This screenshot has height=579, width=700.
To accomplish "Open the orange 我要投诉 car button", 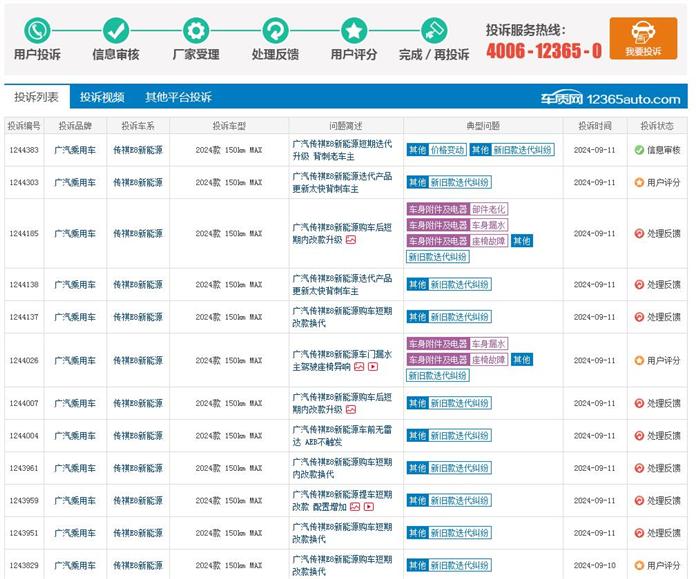I will [x=643, y=38].
